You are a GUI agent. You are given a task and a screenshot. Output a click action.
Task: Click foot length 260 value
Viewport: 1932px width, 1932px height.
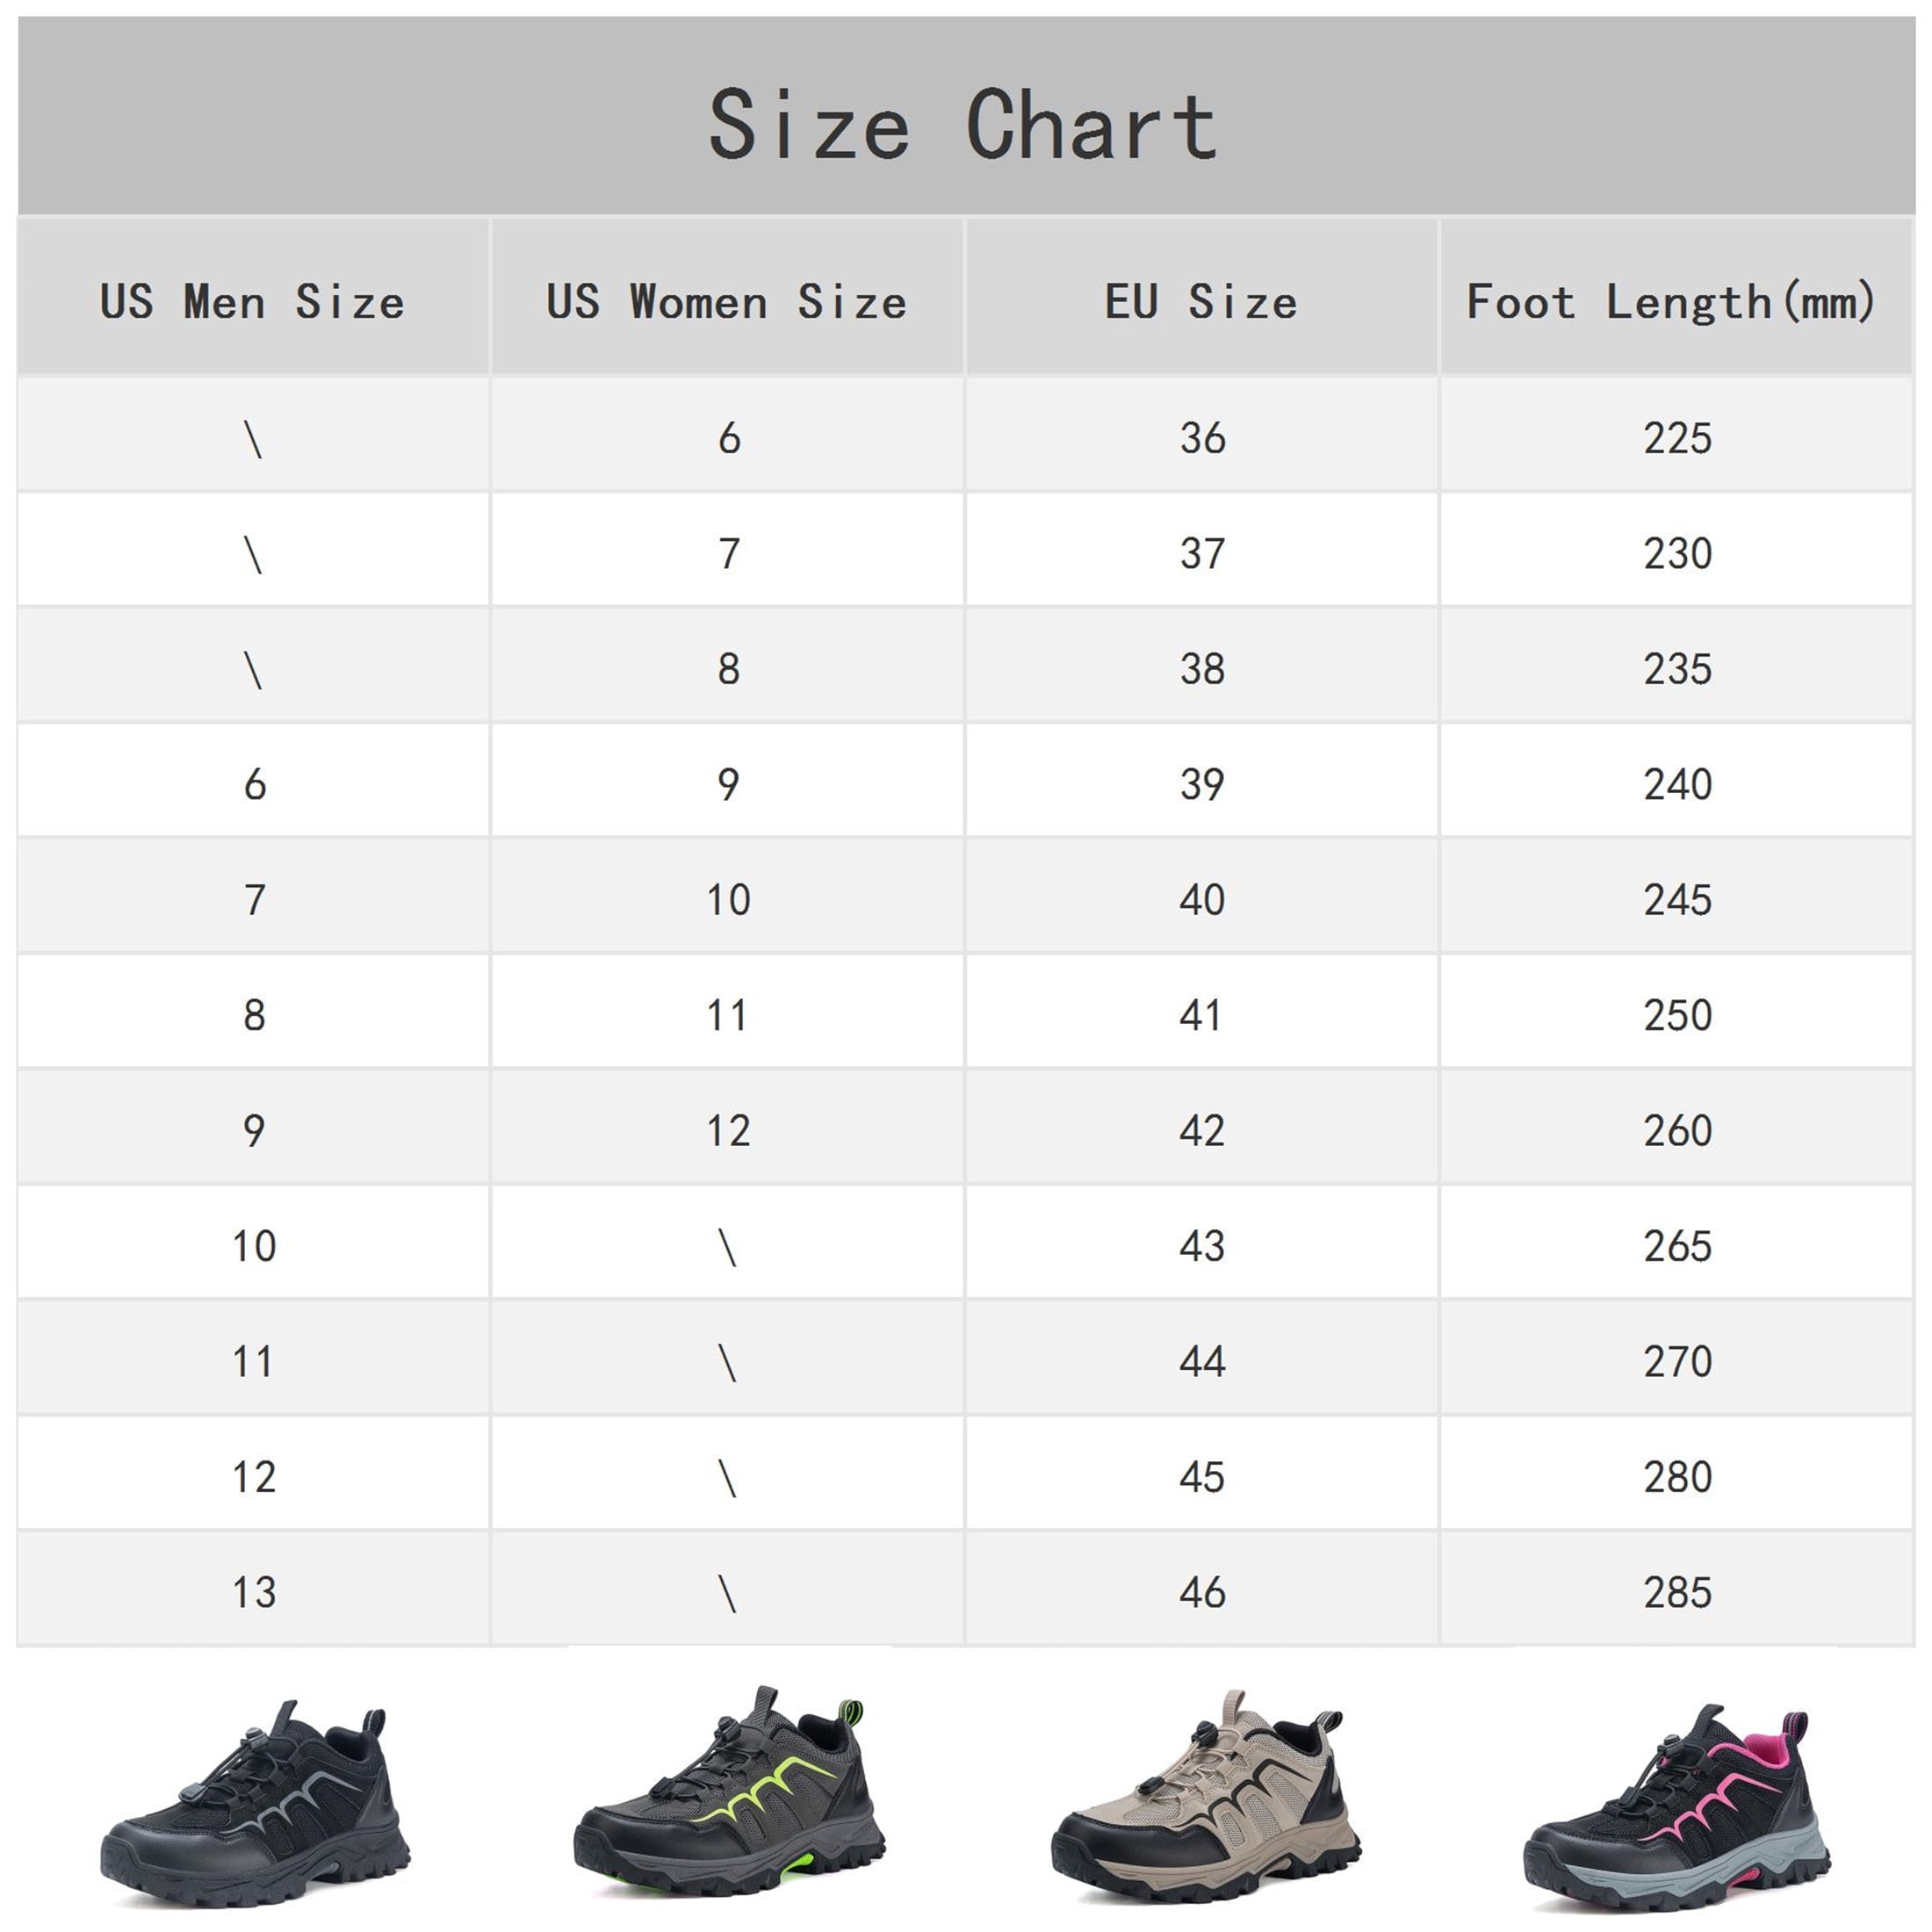[1677, 1130]
